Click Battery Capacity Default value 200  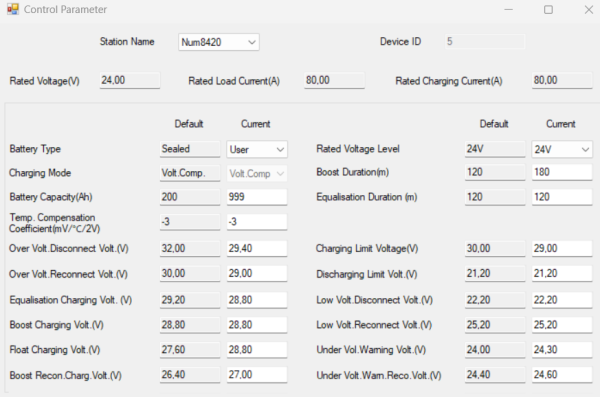point(190,197)
